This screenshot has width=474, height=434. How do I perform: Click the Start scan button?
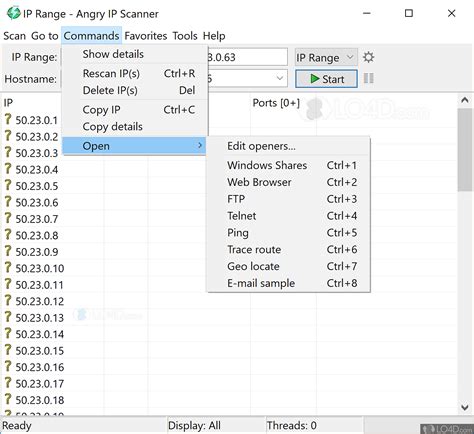326,79
